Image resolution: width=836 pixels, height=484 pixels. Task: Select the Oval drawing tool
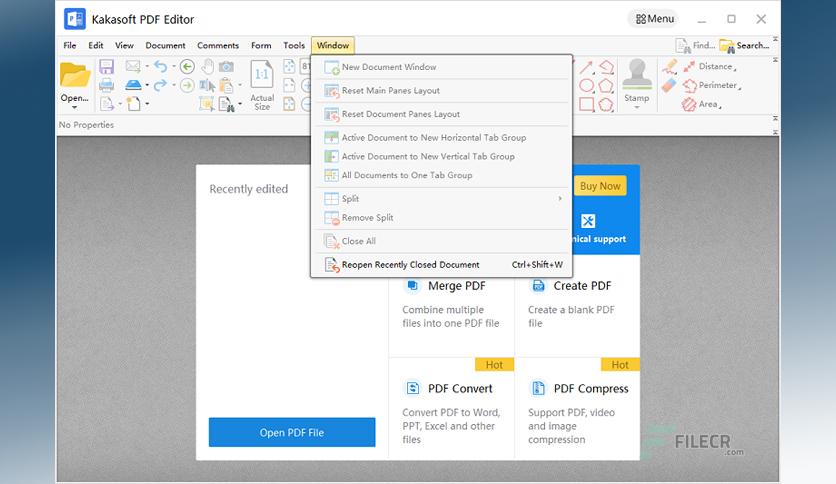coord(586,85)
